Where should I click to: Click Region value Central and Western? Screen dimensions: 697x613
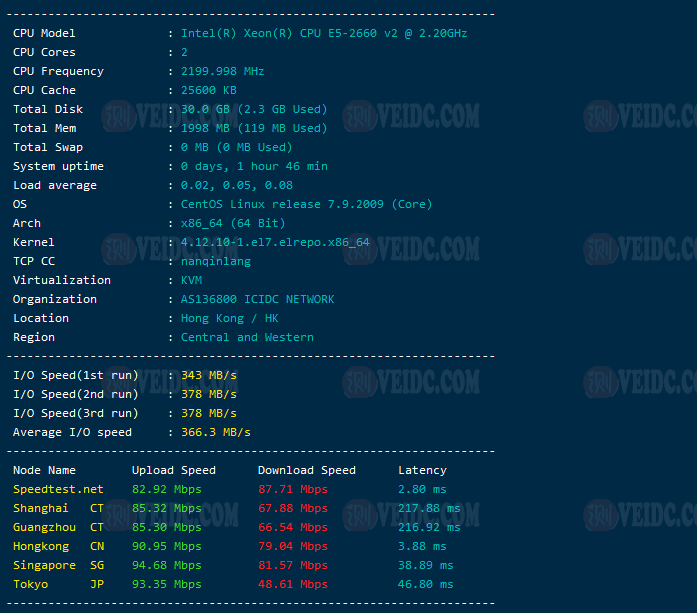coord(247,337)
